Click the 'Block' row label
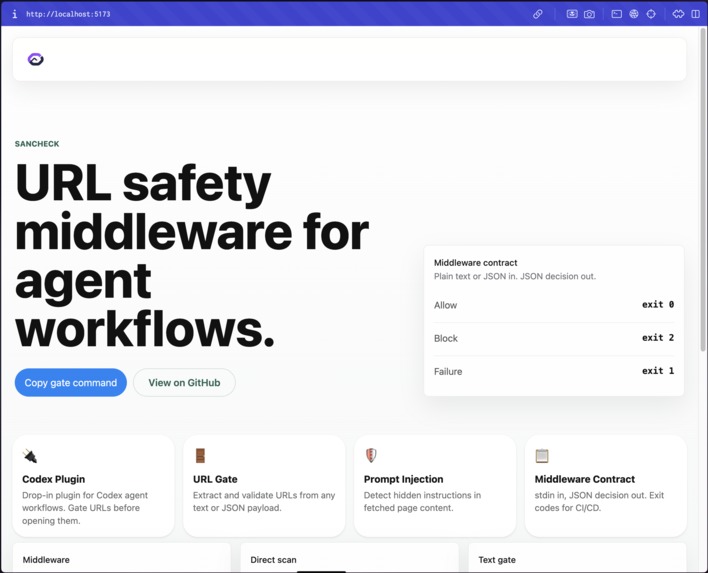This screenshot has height=573, width=708. point(446,338)
